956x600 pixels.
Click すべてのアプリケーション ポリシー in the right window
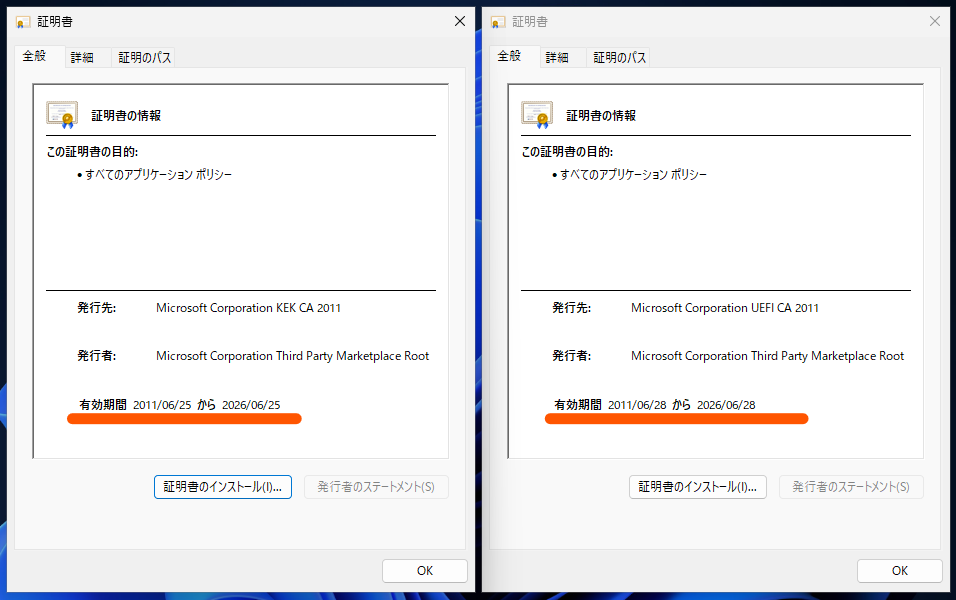pos(633,175)
